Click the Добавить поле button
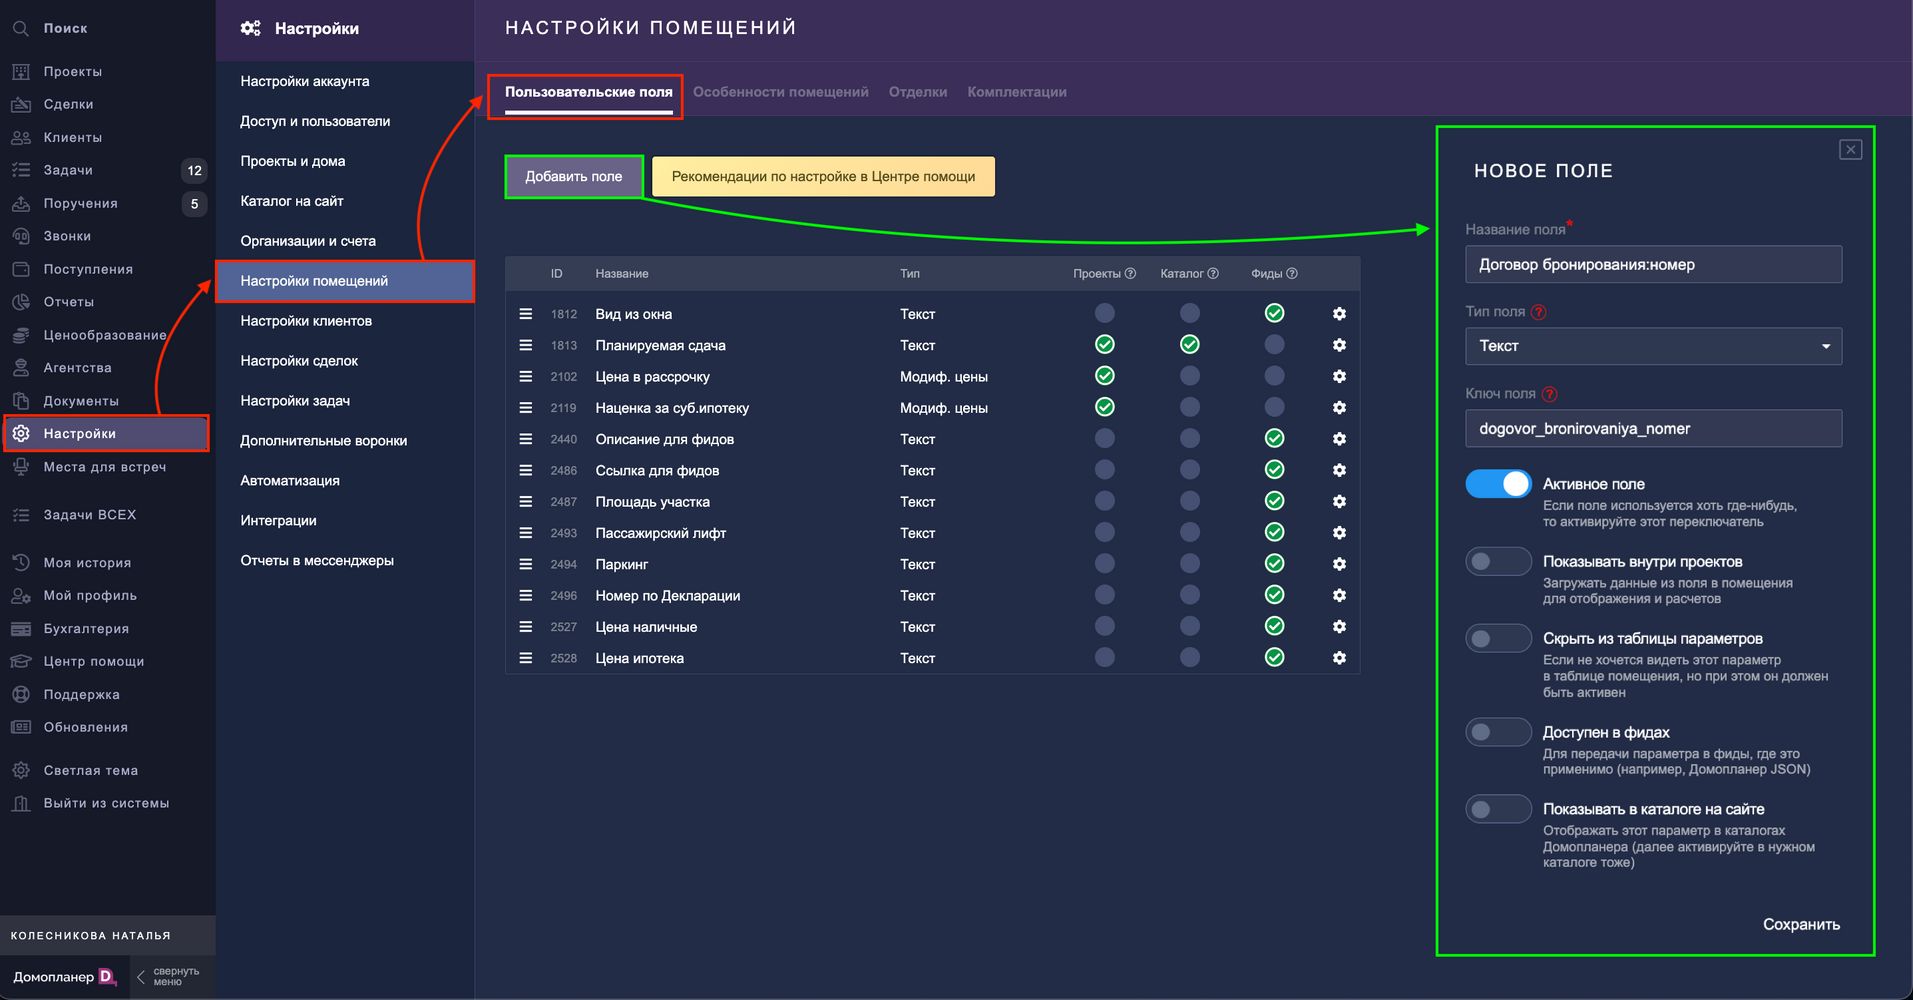This screenshot has width=1913, height=1000. tap(574, 176)
